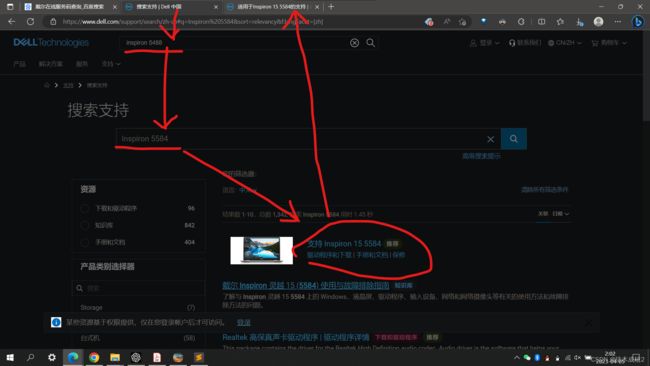The width and height of the screenshot is (650, 366).
Task: Expand the sign-in dropdown in header
Action: click(x=485, y=43)
